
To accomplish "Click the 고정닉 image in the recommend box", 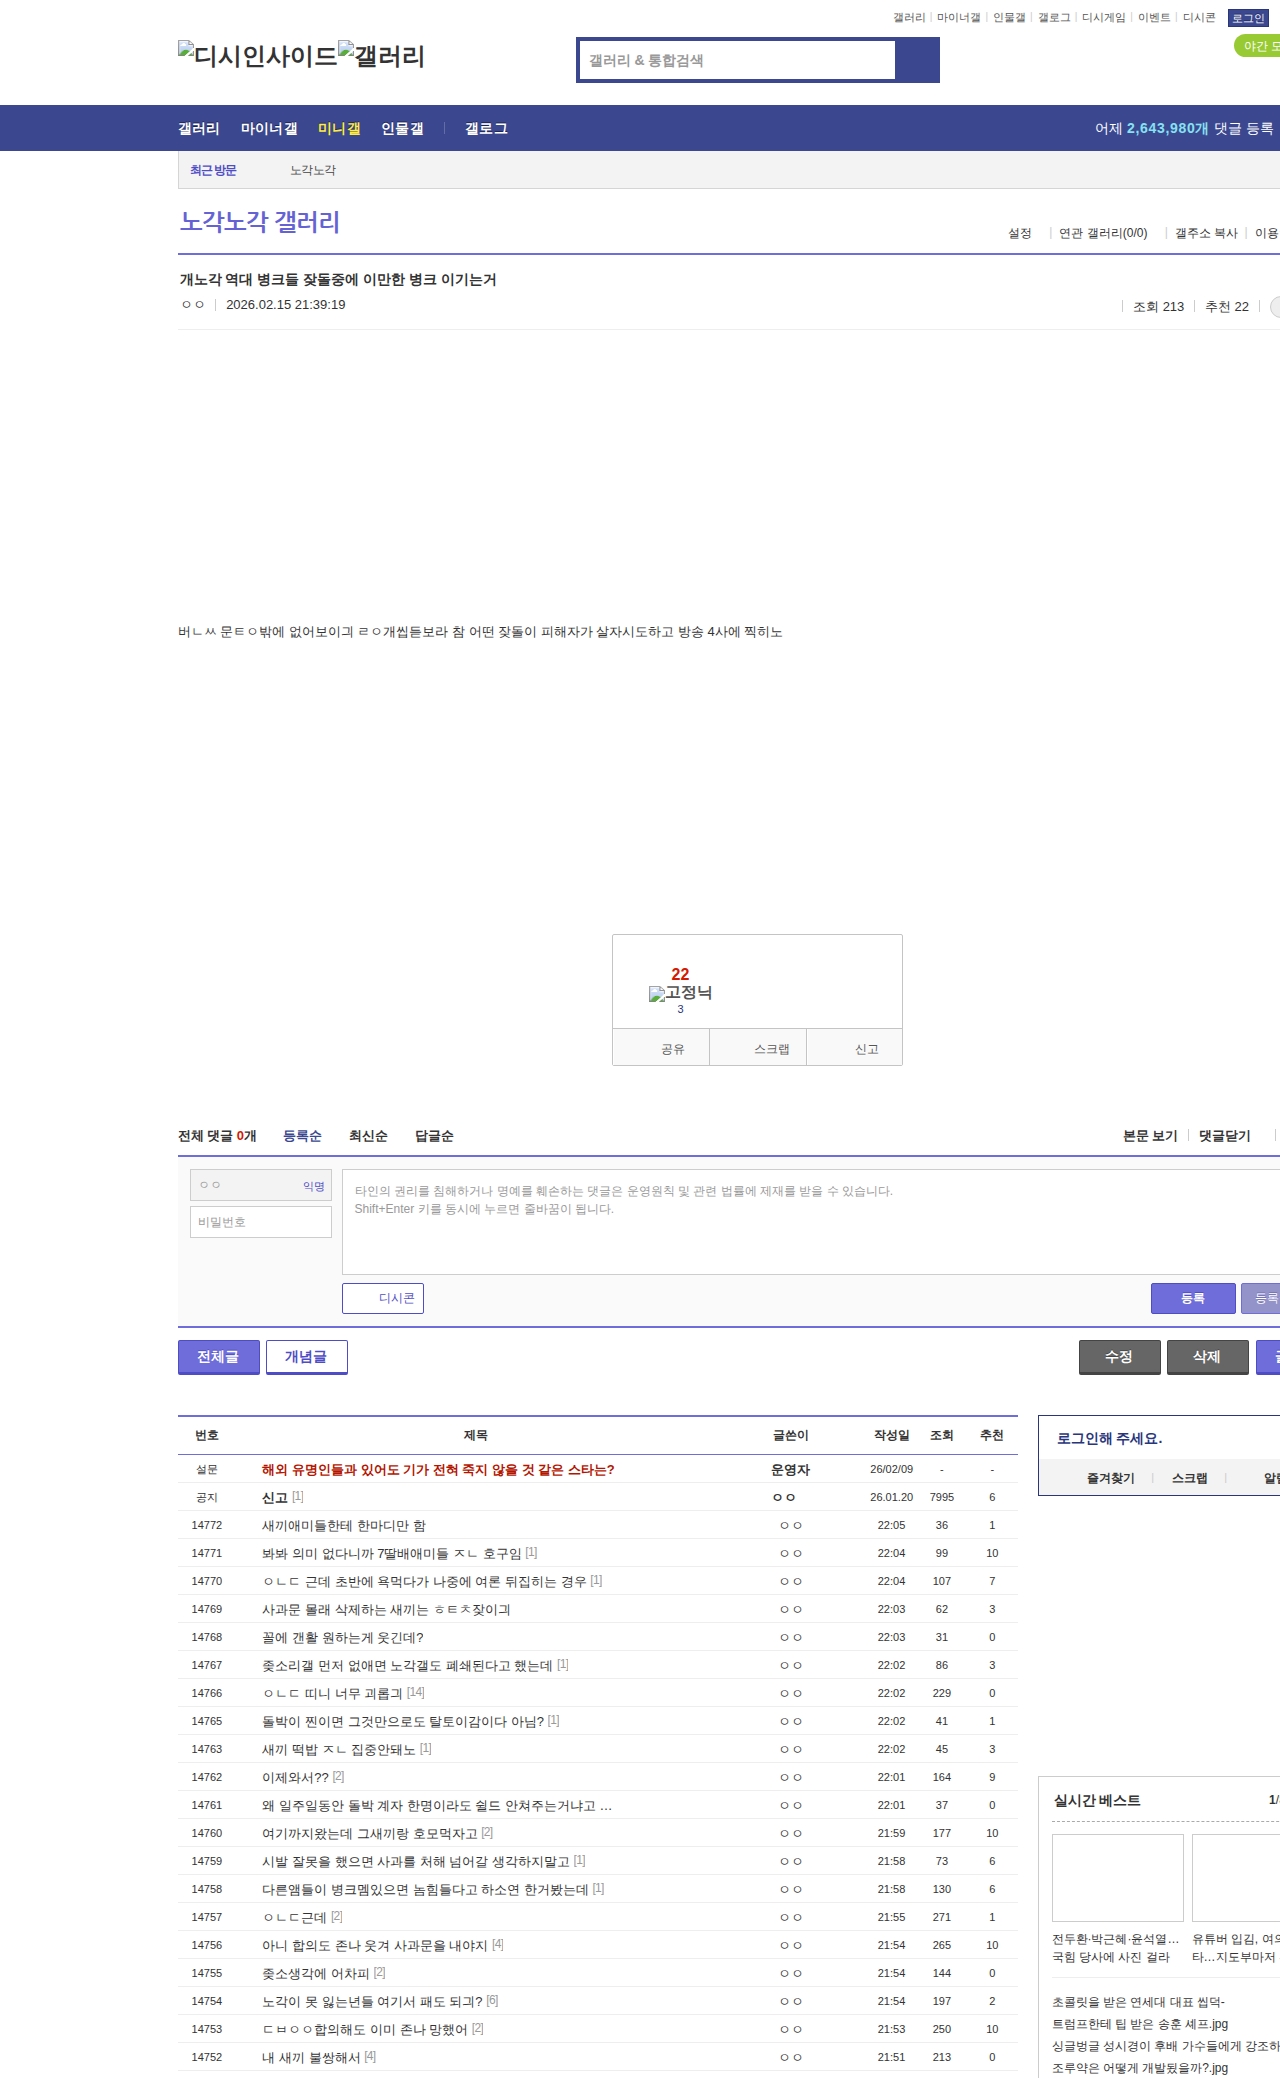I will coord(680,993).
